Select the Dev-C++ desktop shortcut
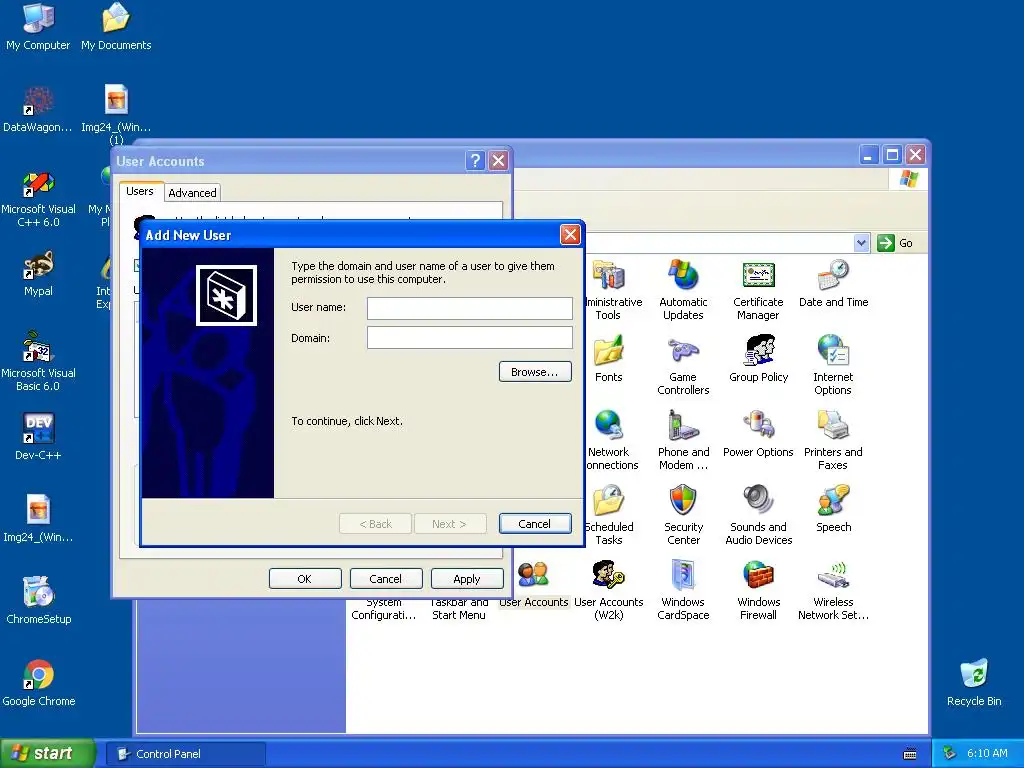 point(38,436)
